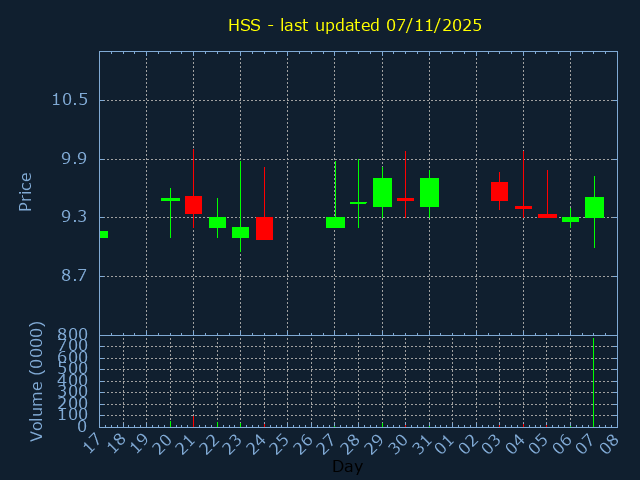640x480 pixels.
Task: Click the day 01 x-axis tick label
Action: (445, 442)
